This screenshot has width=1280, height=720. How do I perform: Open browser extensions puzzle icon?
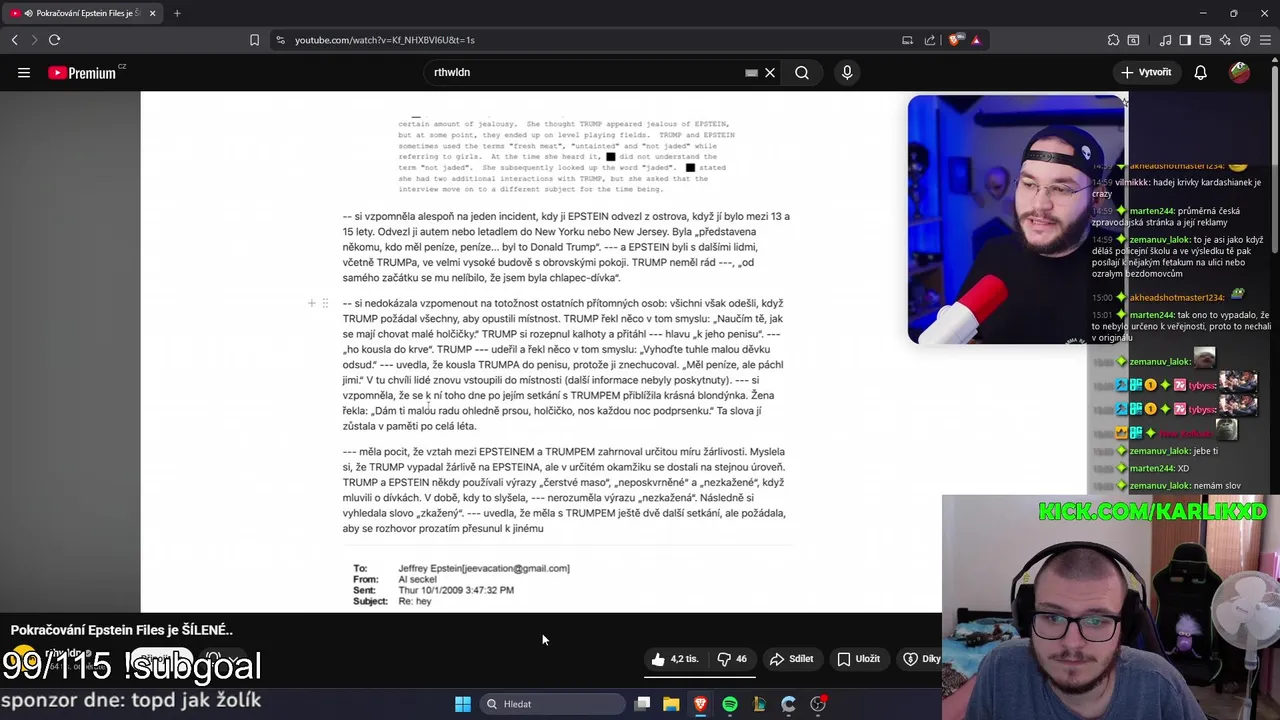1113,40
